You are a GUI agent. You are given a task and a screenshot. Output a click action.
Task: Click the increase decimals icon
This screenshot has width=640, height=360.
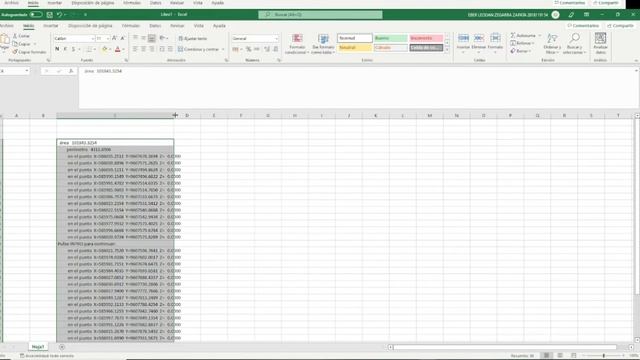(x=267, y=49)
